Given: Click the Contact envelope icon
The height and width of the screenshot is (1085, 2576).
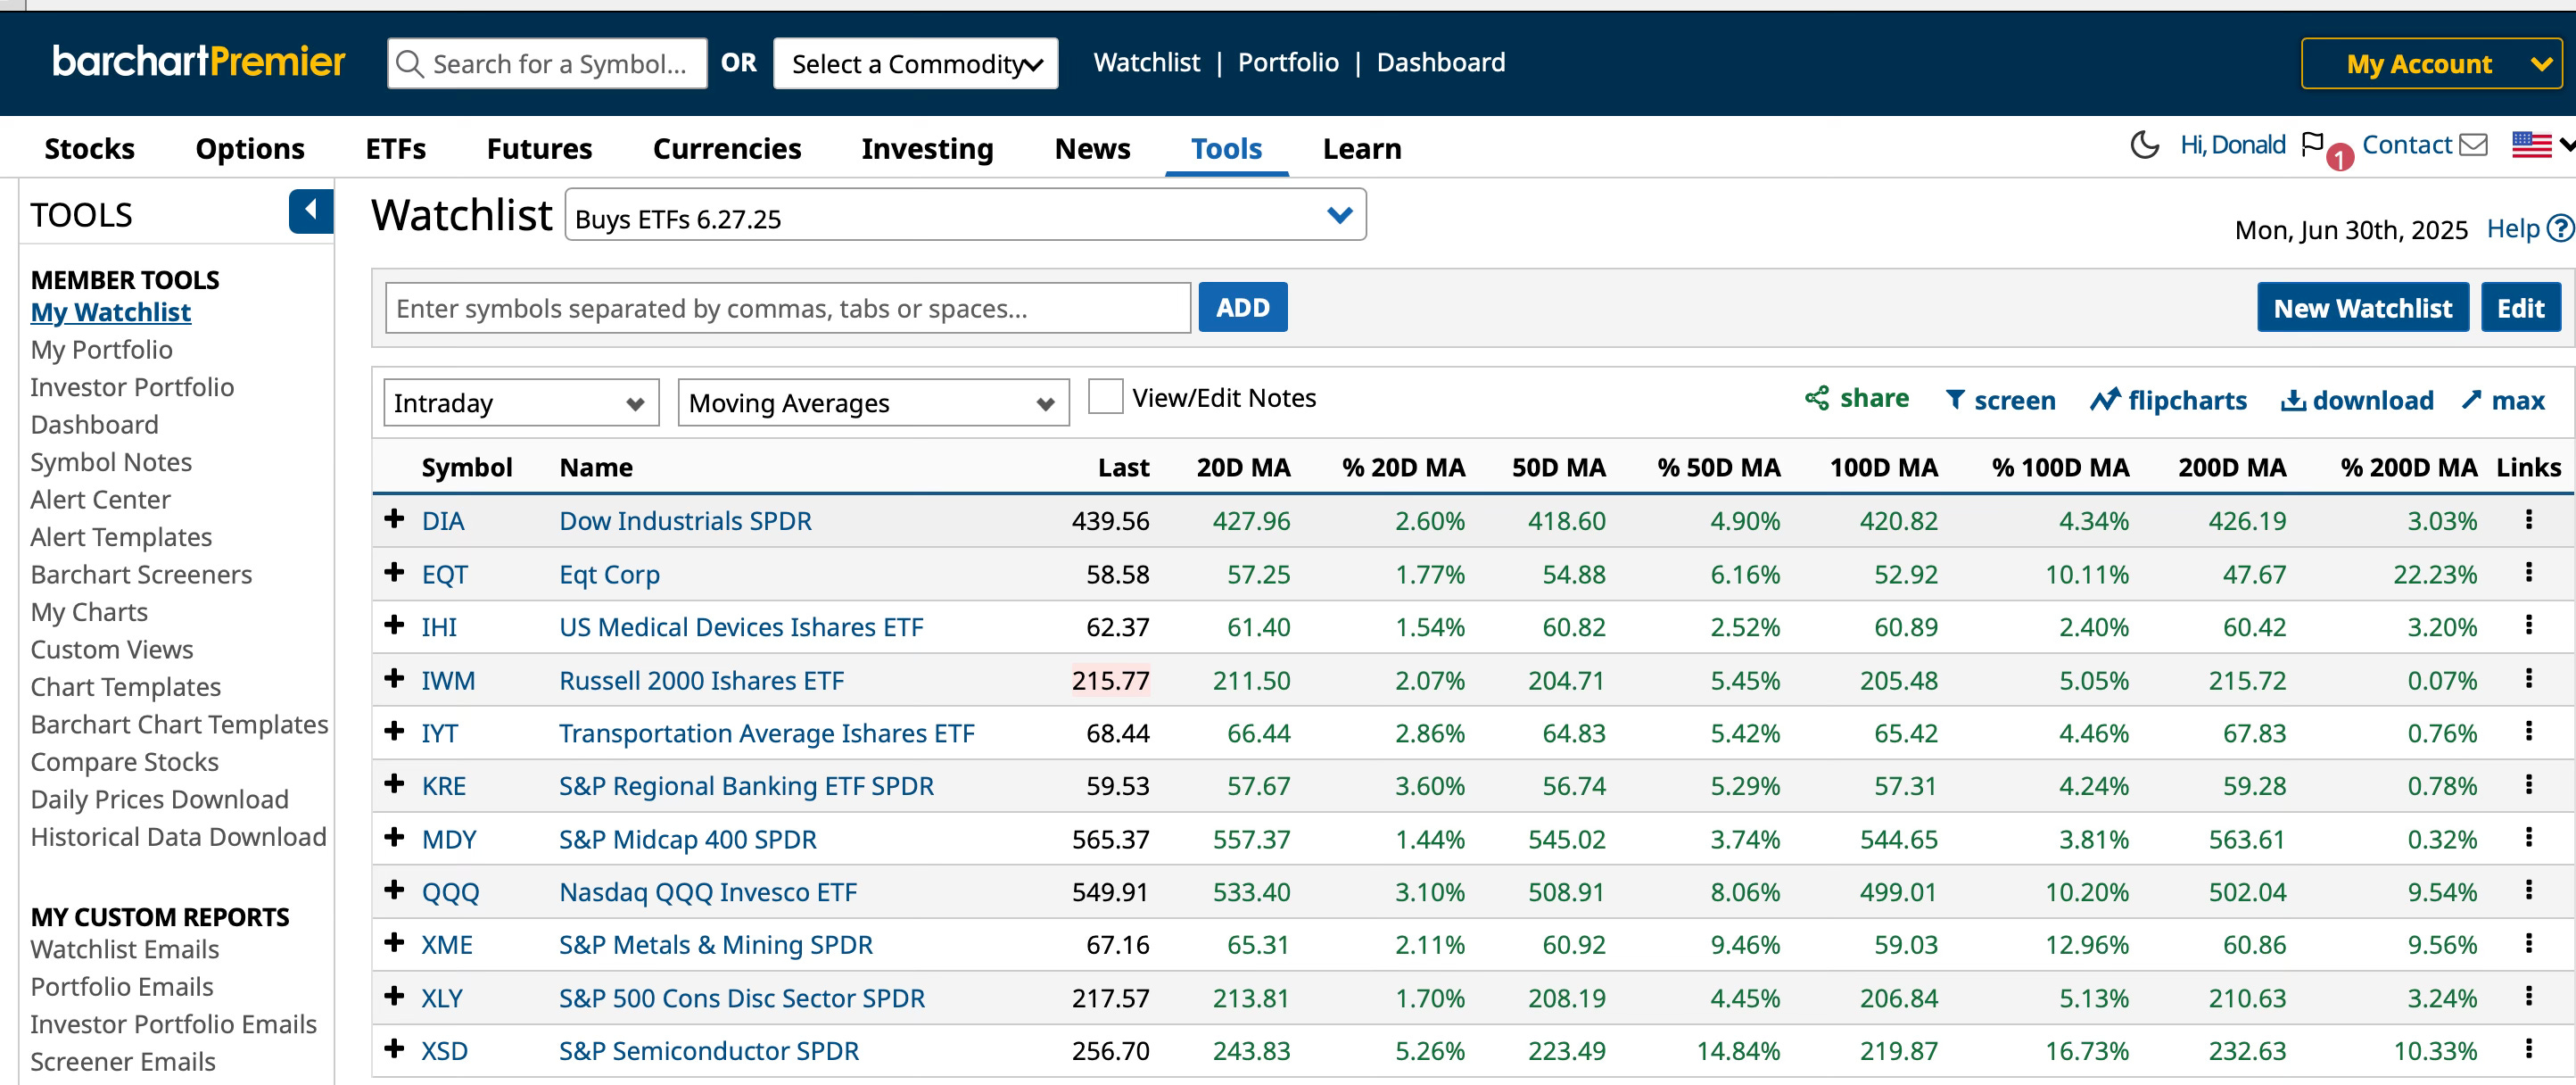Looking at the screenshot, I should tap(2474, 146).
